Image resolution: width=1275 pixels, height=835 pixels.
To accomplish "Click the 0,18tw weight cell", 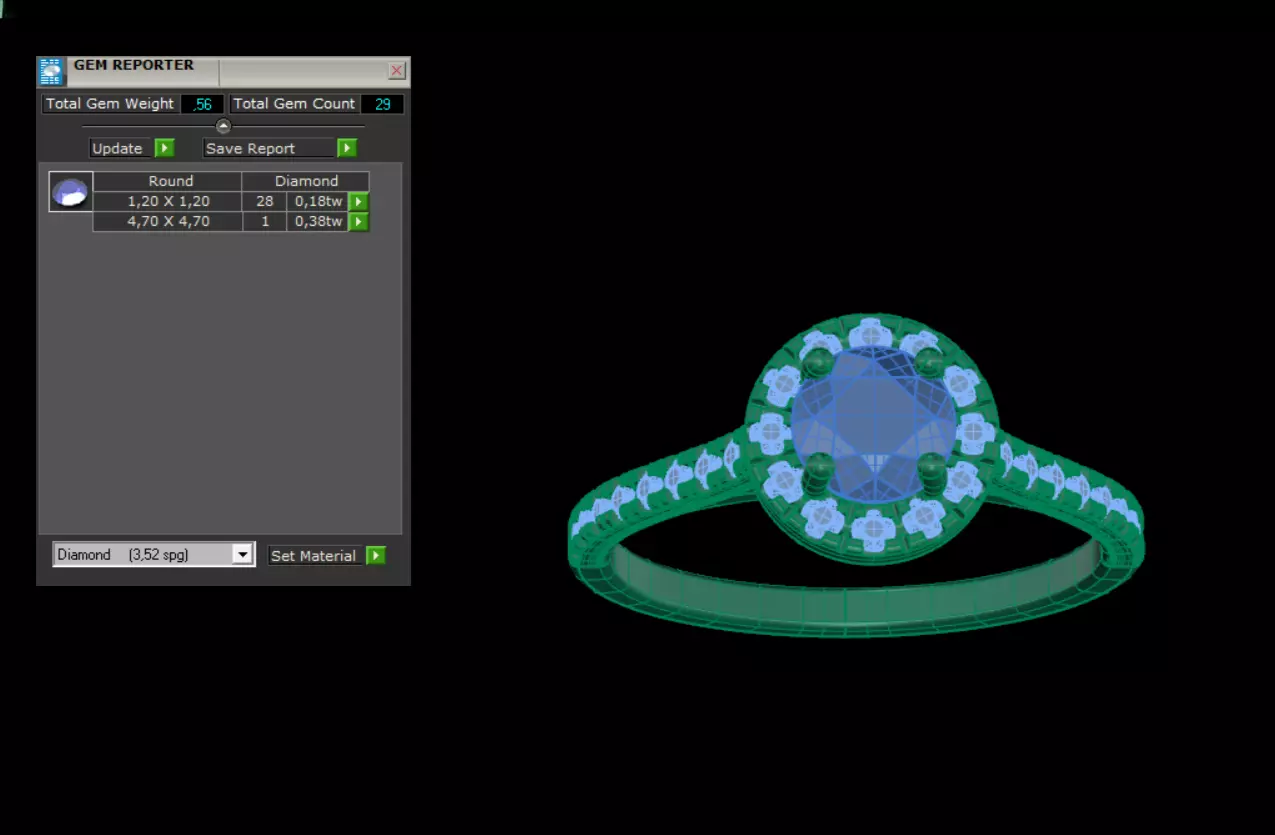I will point(318,201).
